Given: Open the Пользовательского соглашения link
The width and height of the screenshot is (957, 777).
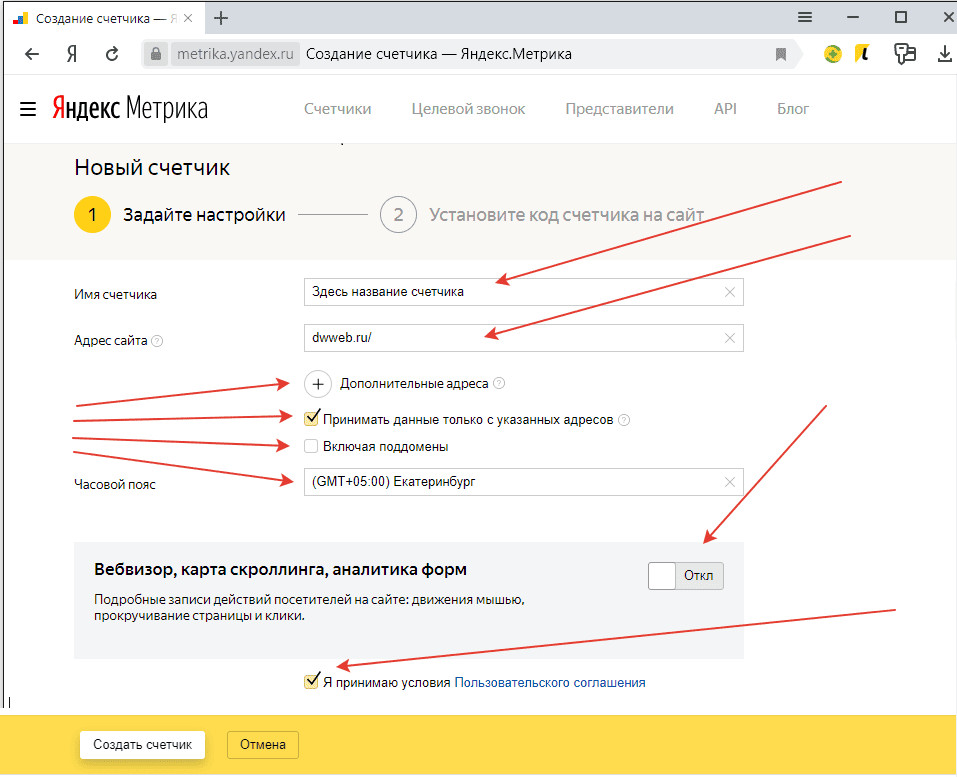Looking at the screenshot, I should (550, 683).
